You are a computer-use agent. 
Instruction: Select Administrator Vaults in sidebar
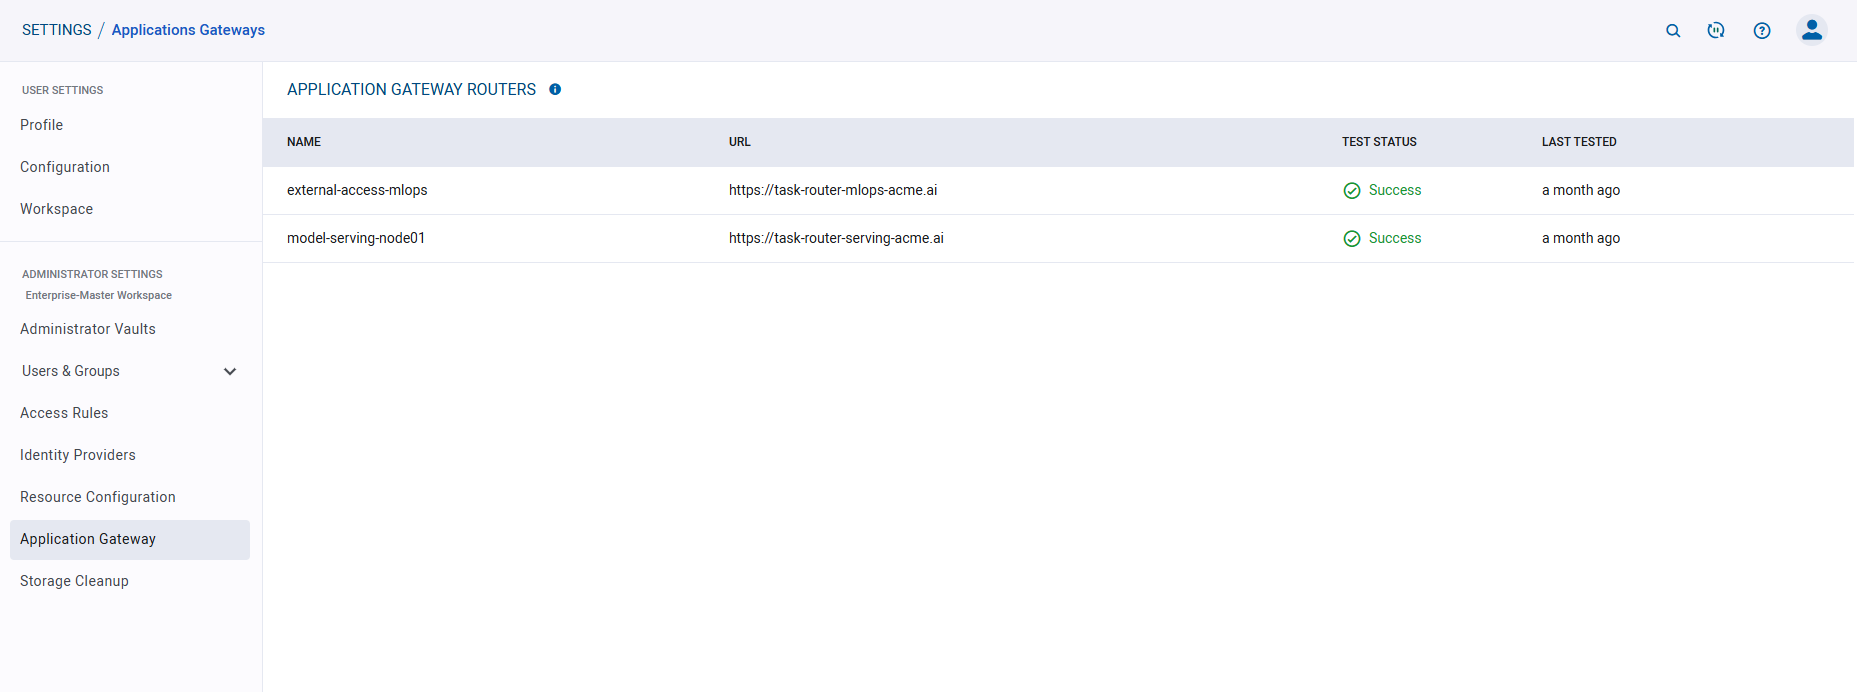pos(88,329)
